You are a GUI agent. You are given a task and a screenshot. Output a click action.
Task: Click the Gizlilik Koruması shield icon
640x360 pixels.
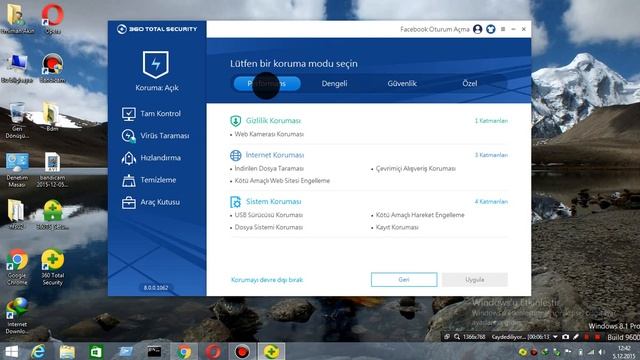[236, 121]
